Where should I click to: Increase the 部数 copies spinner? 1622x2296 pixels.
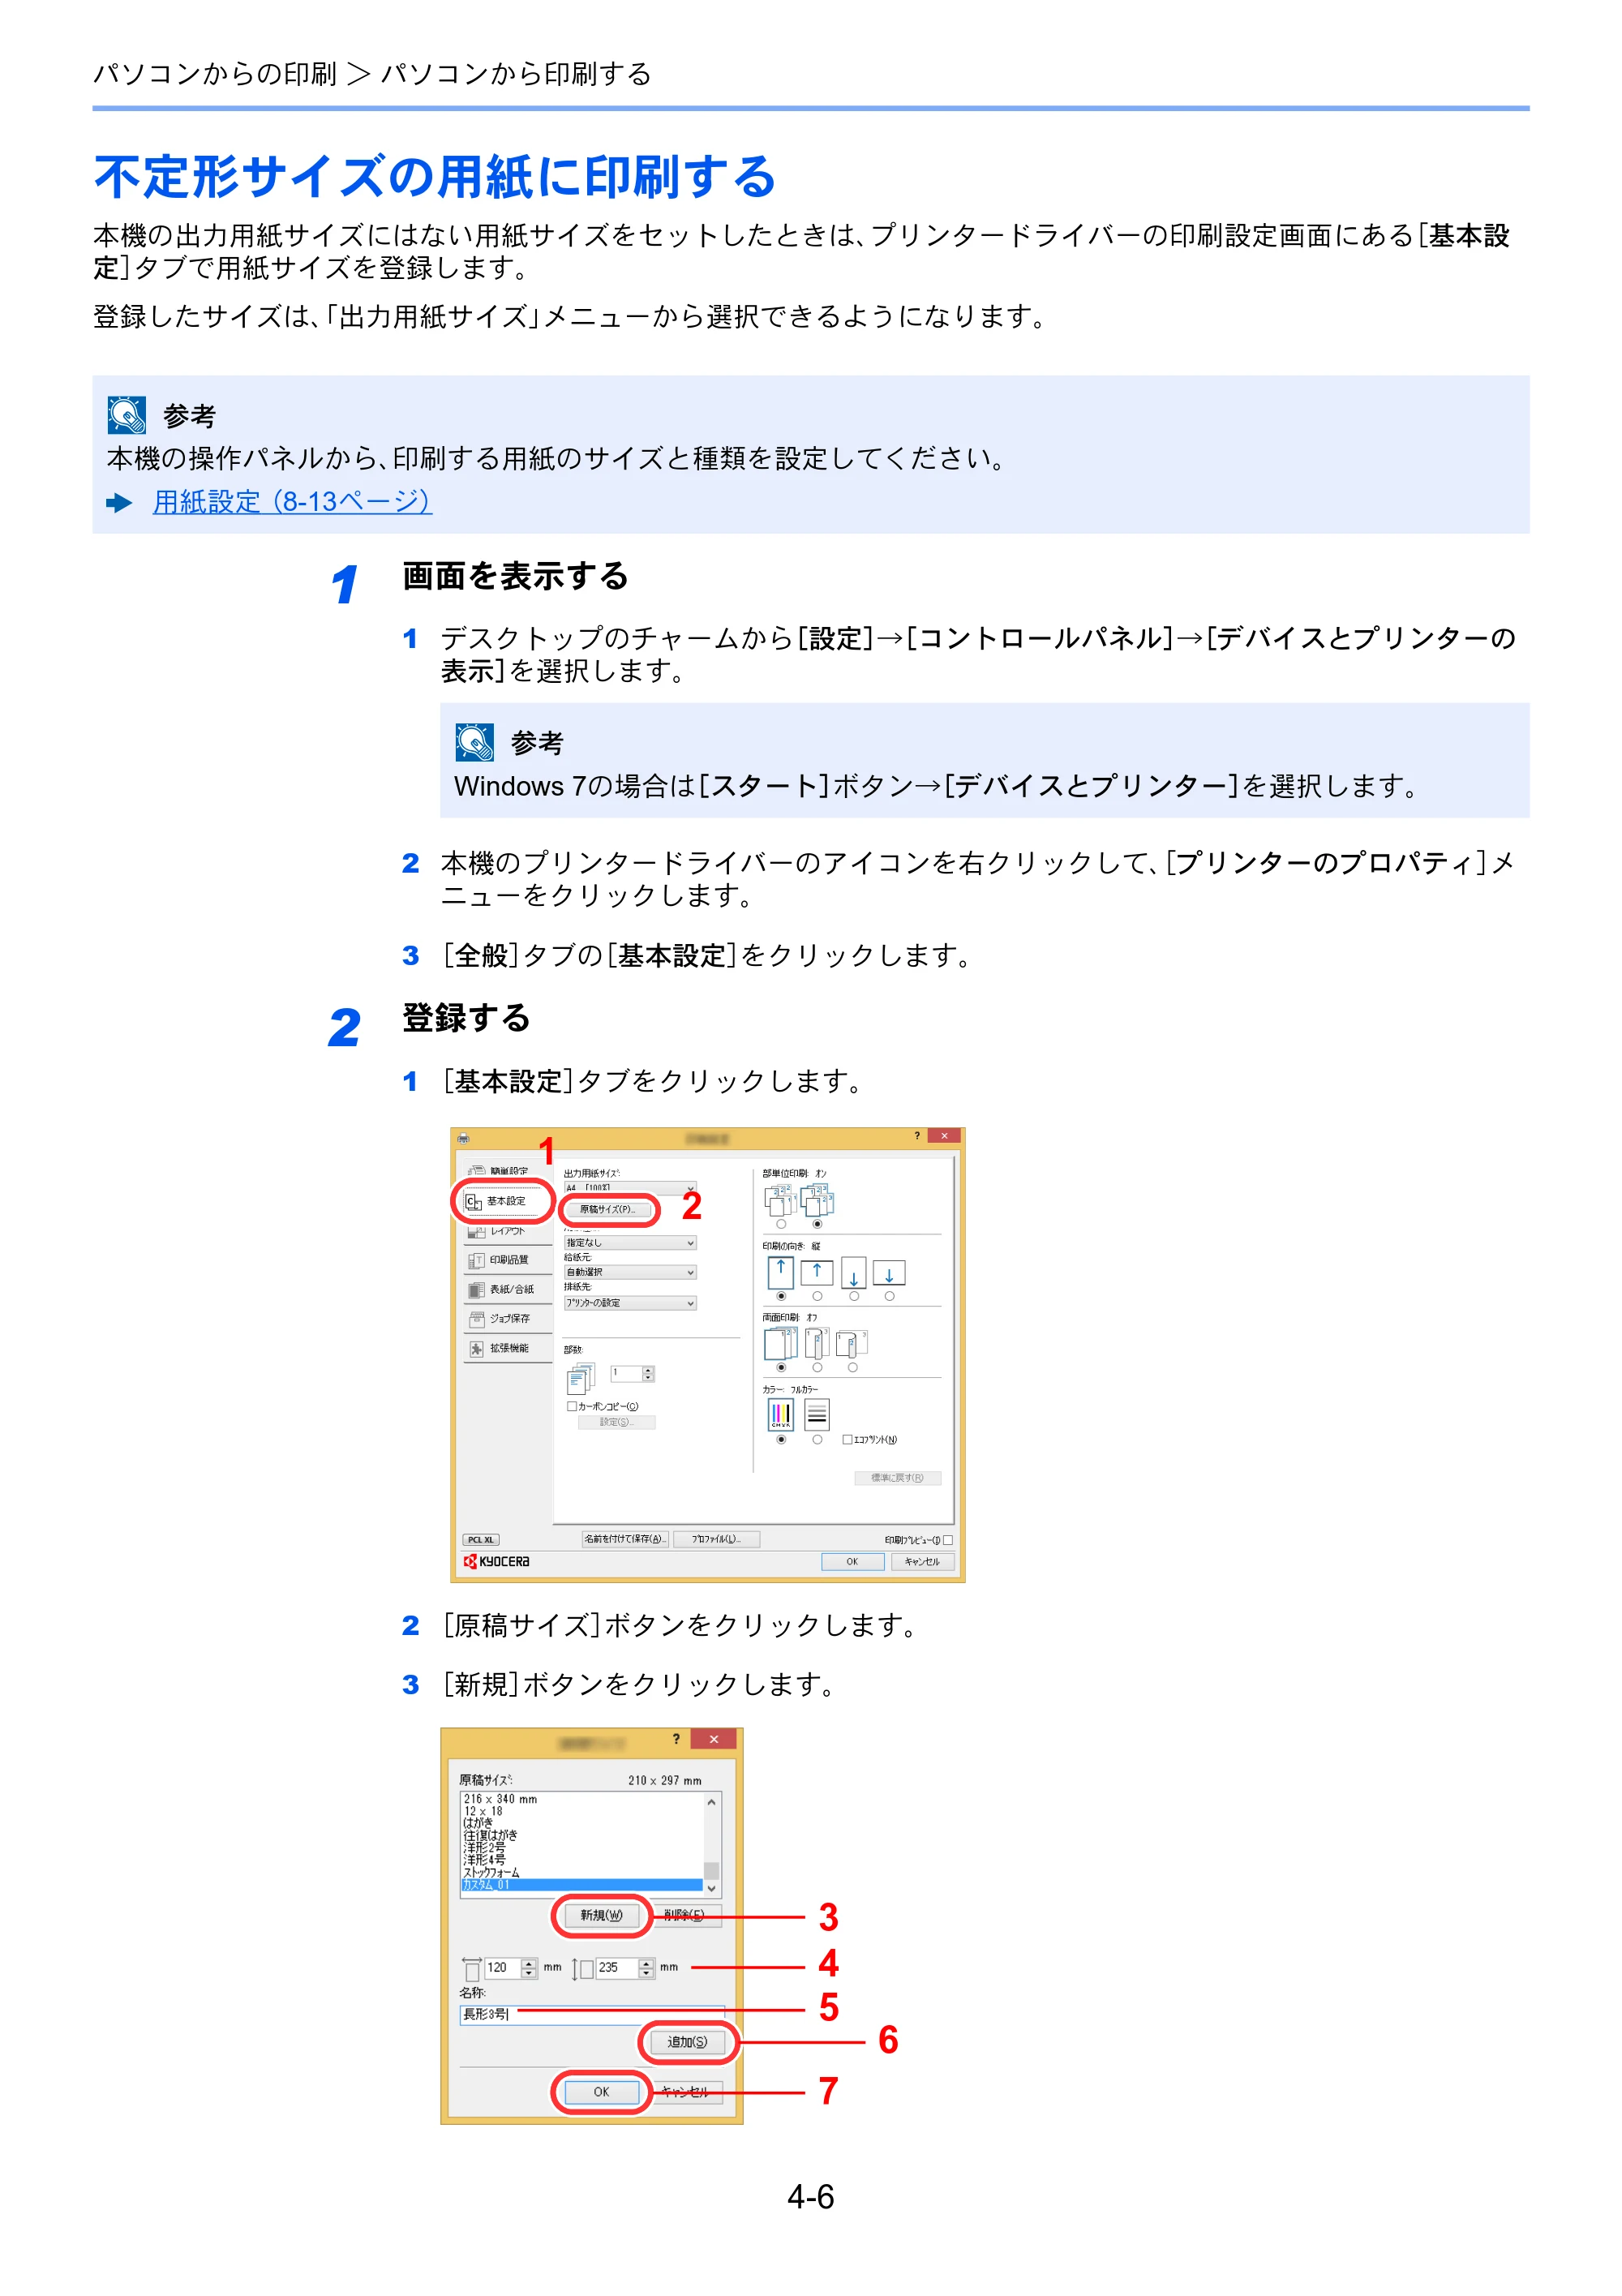pyautogui.click(x=648, y=1370)
